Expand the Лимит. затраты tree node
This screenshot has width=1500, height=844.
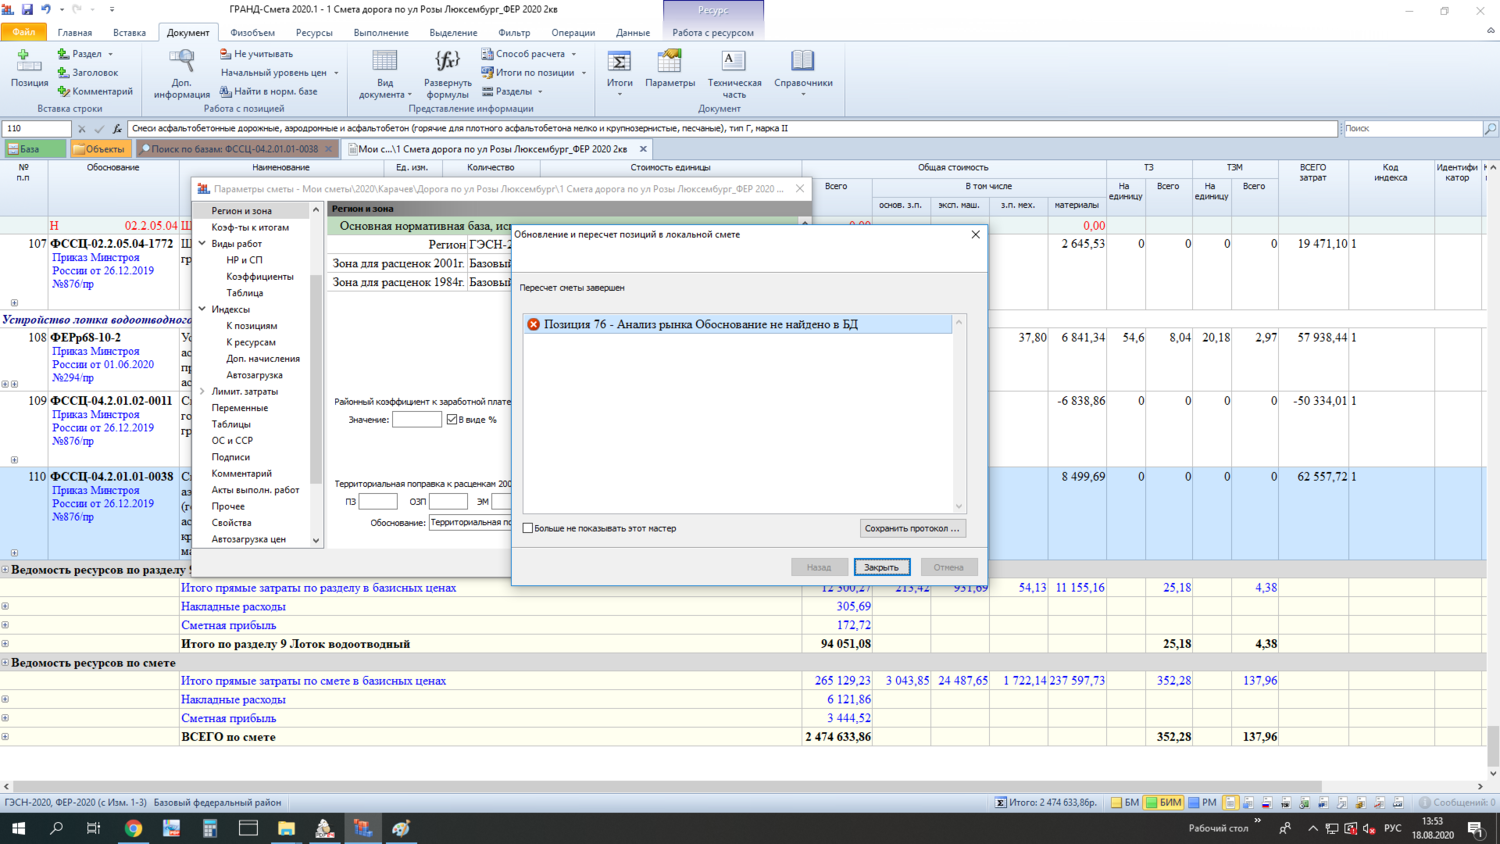pos(203,391)
